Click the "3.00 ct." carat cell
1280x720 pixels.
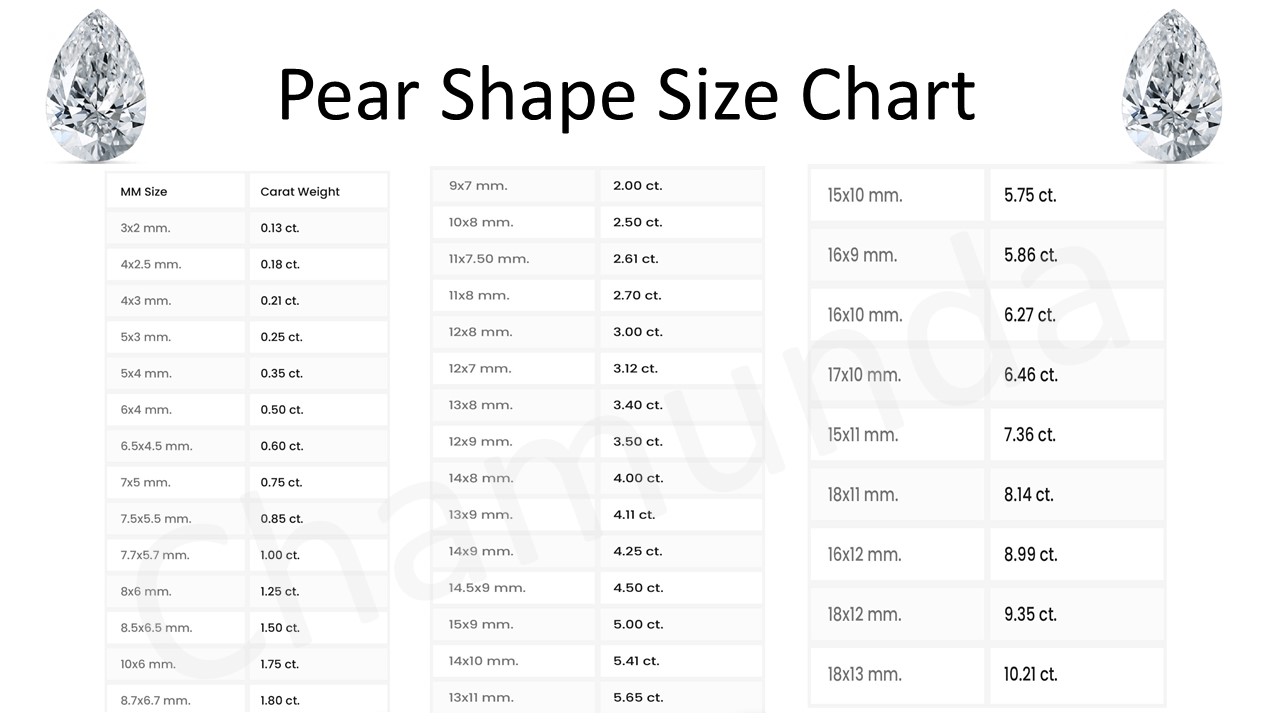click(x=638, y=332)
